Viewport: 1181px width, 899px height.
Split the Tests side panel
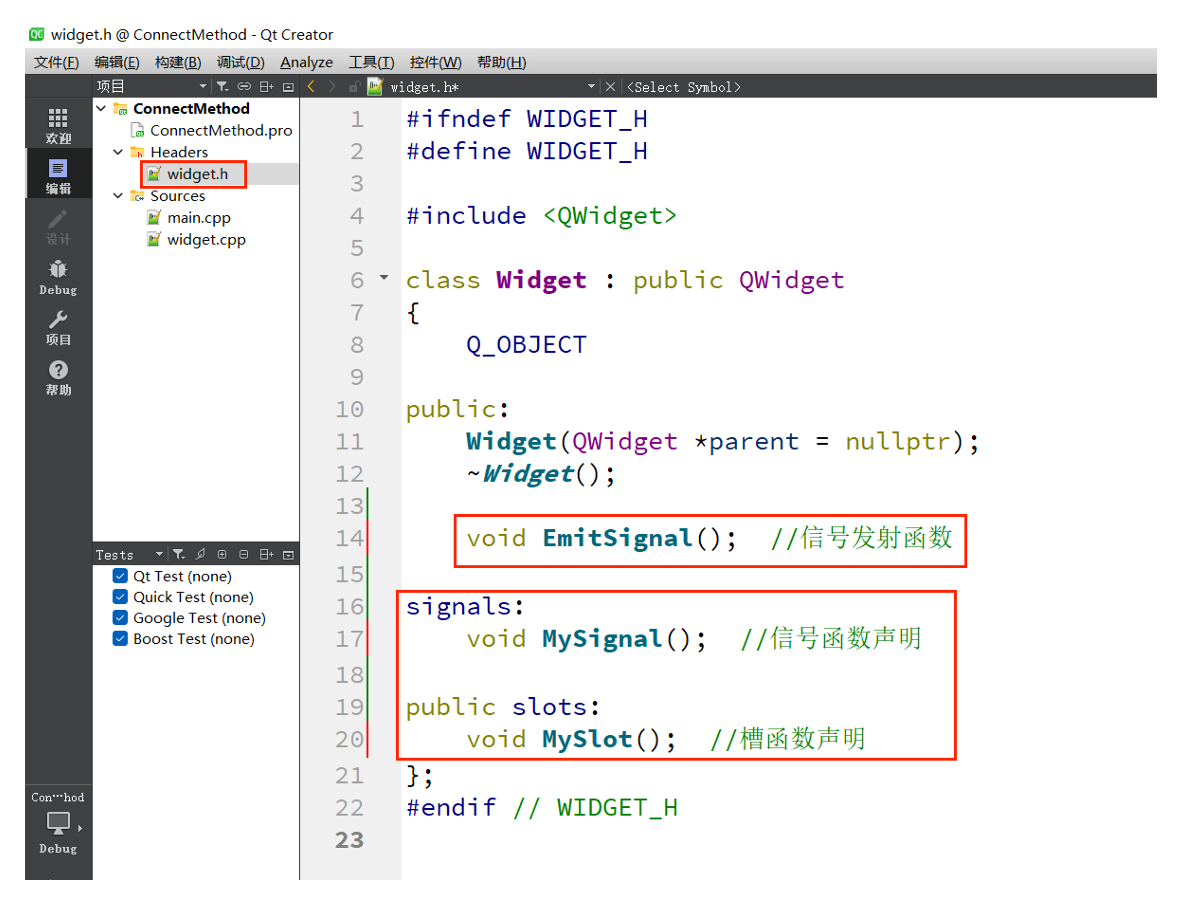tap(267, 554)
